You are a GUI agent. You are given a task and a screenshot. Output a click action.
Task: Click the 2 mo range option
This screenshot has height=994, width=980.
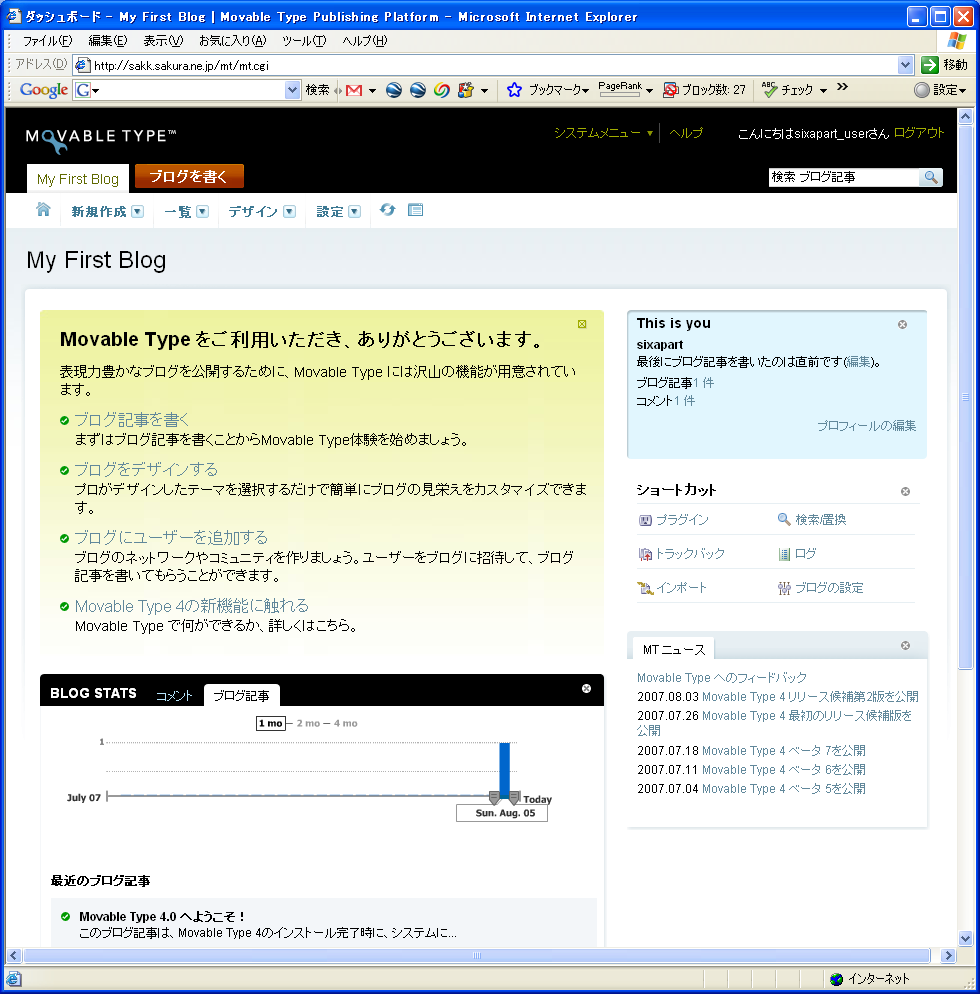[308, 723]
